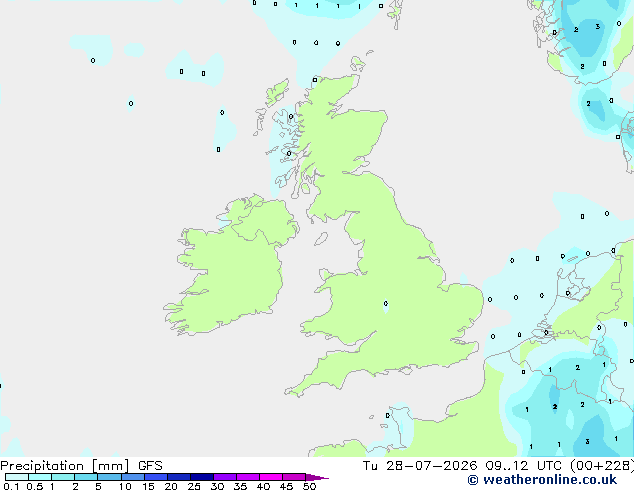Click the '10' legend scale label
Image resolution: width=634 pixels, height=490 pixels.
pyautogui.click(x=125, y=486)
